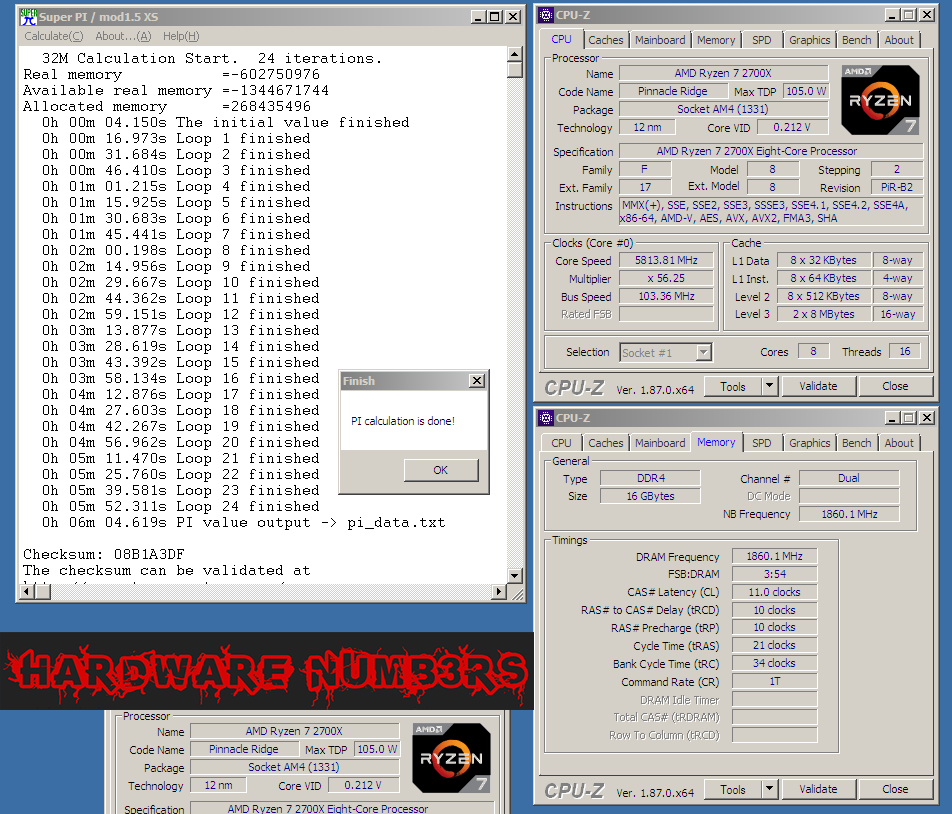Click the Bank Cycle Time value 34 clocks
Image resolution: width=952 pixels, height=814 pixels.
[x=774, y=663]
